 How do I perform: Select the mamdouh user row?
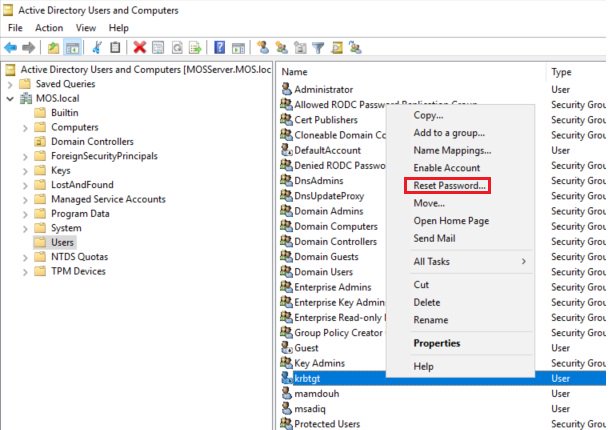pos(443,393)
